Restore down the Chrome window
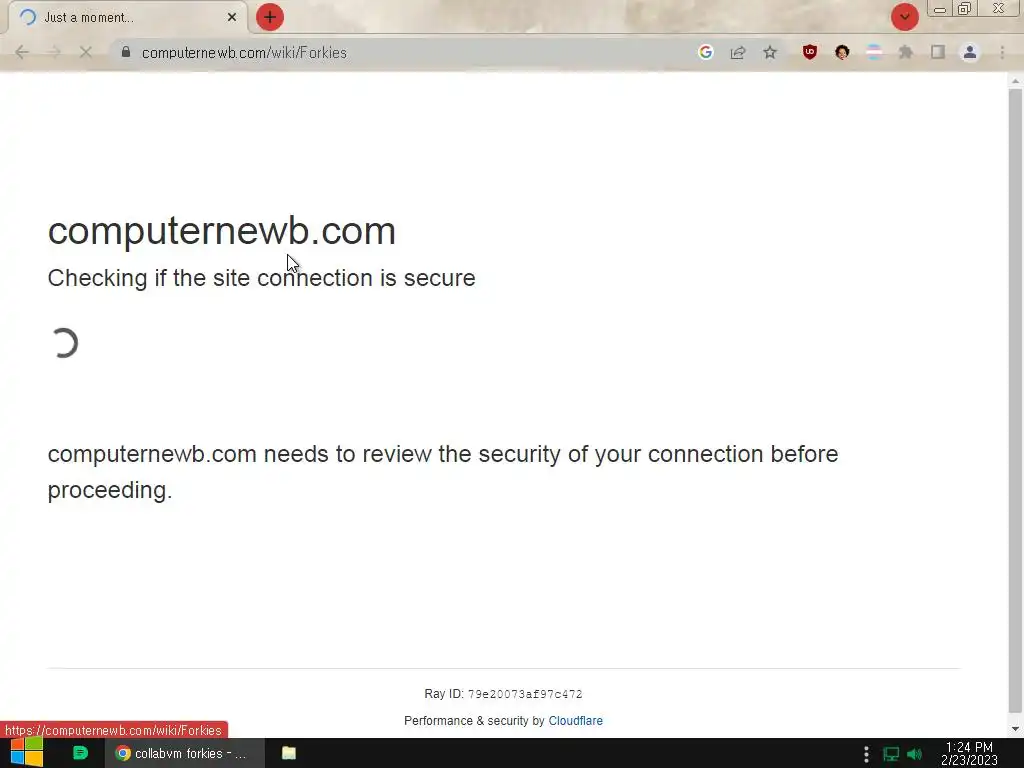This screenshot has width=1024, height=768. pyautogui.click(x=965, y=8)
